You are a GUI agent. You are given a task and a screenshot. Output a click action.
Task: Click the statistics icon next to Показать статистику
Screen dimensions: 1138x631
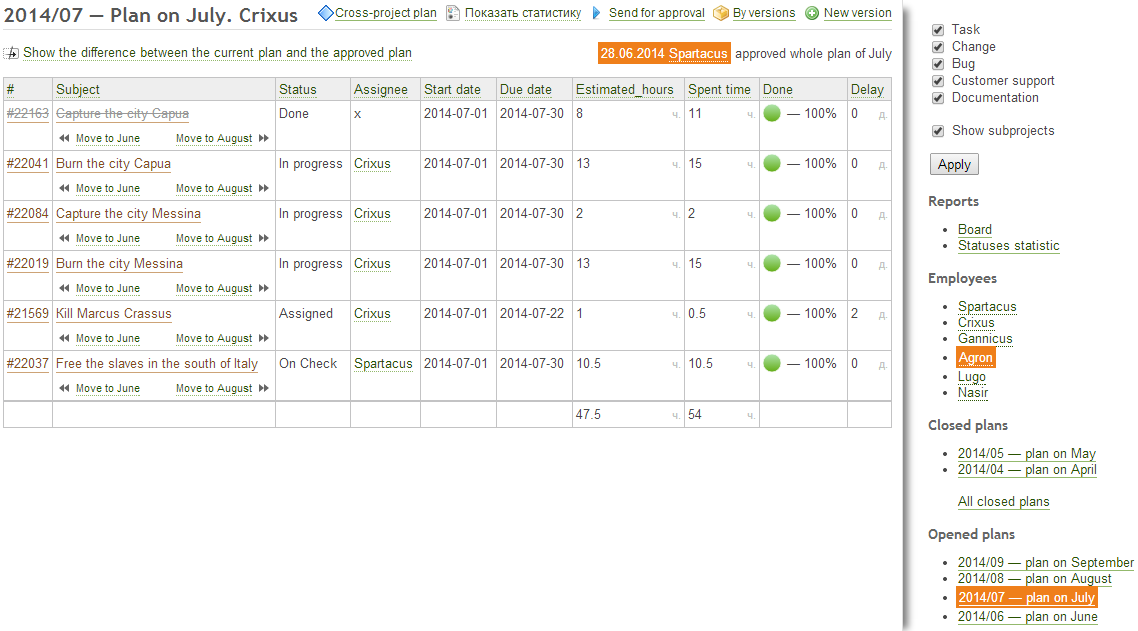click(x=452, y=14)
